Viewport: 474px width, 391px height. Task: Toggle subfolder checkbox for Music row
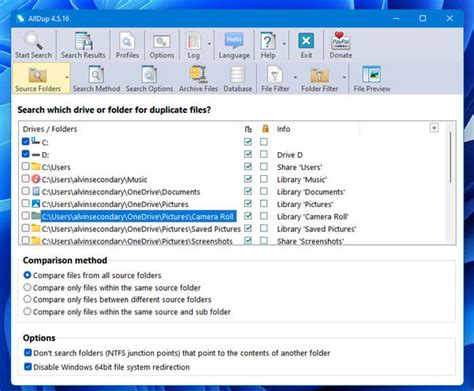[248, 179]
